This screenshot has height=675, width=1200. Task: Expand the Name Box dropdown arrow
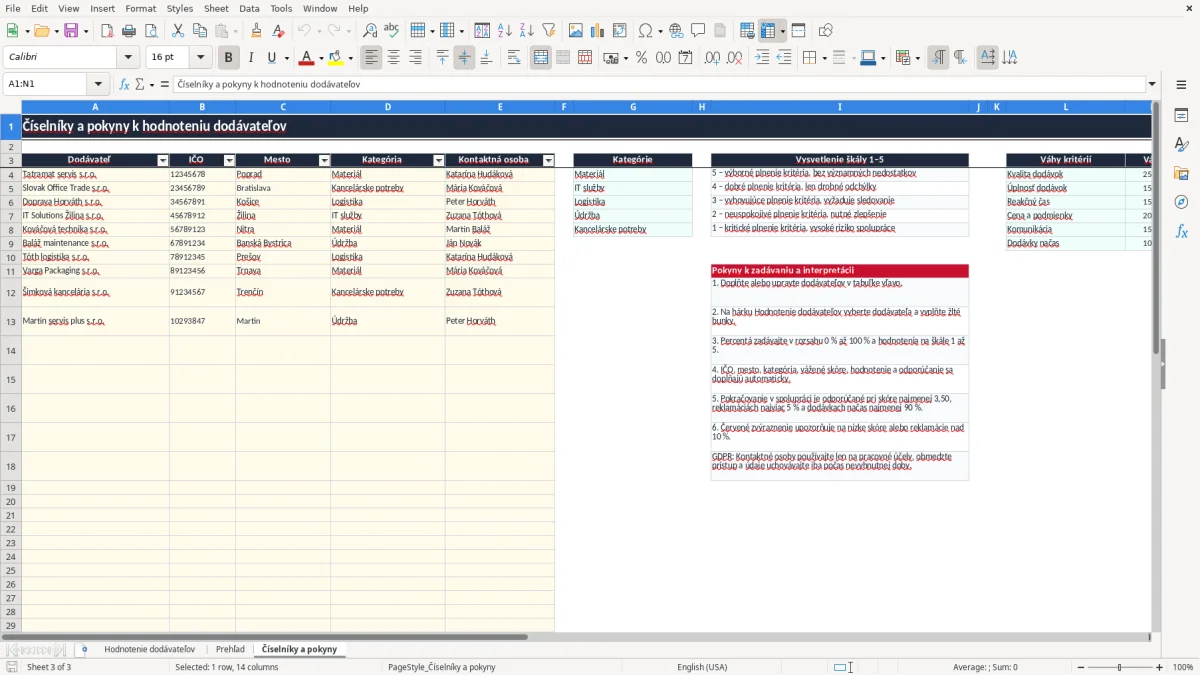[x=98, y=85]
